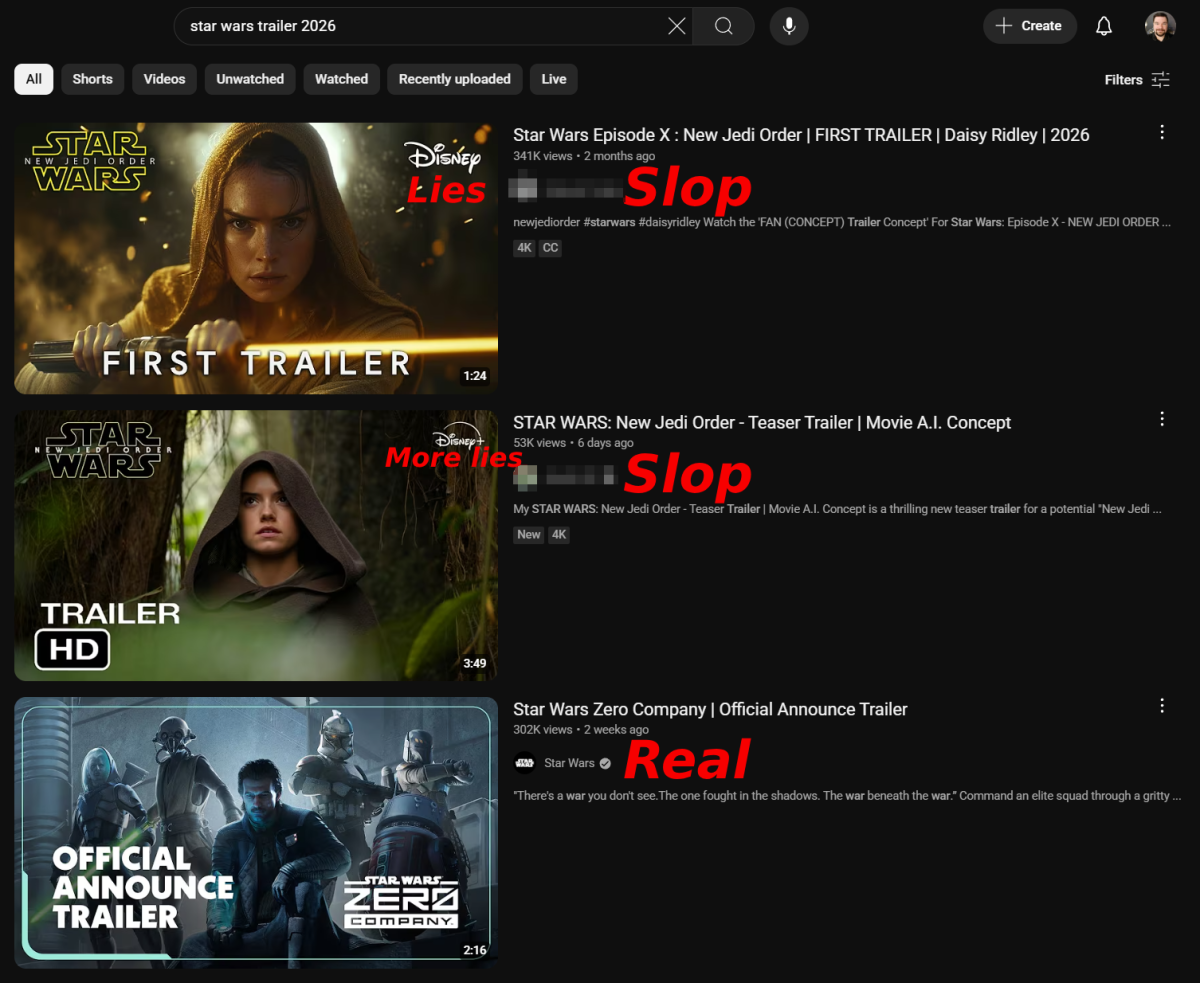Select the Unwatched filter chip
The height and width of the screenshot is (983, 1200).
click(250, 79)
